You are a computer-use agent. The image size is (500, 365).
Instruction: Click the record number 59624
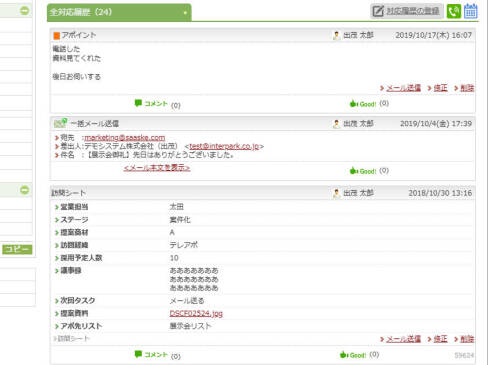(x=464, y=356)
